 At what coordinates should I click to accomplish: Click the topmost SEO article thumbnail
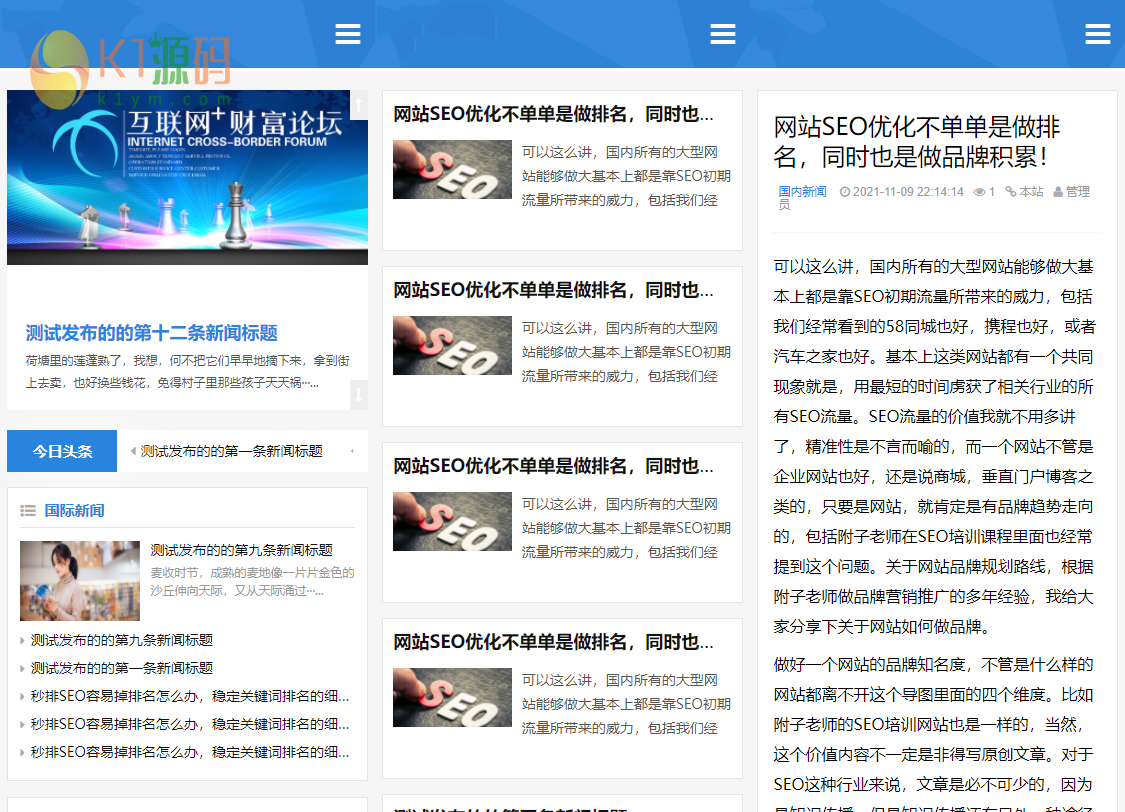pos(452,169)
